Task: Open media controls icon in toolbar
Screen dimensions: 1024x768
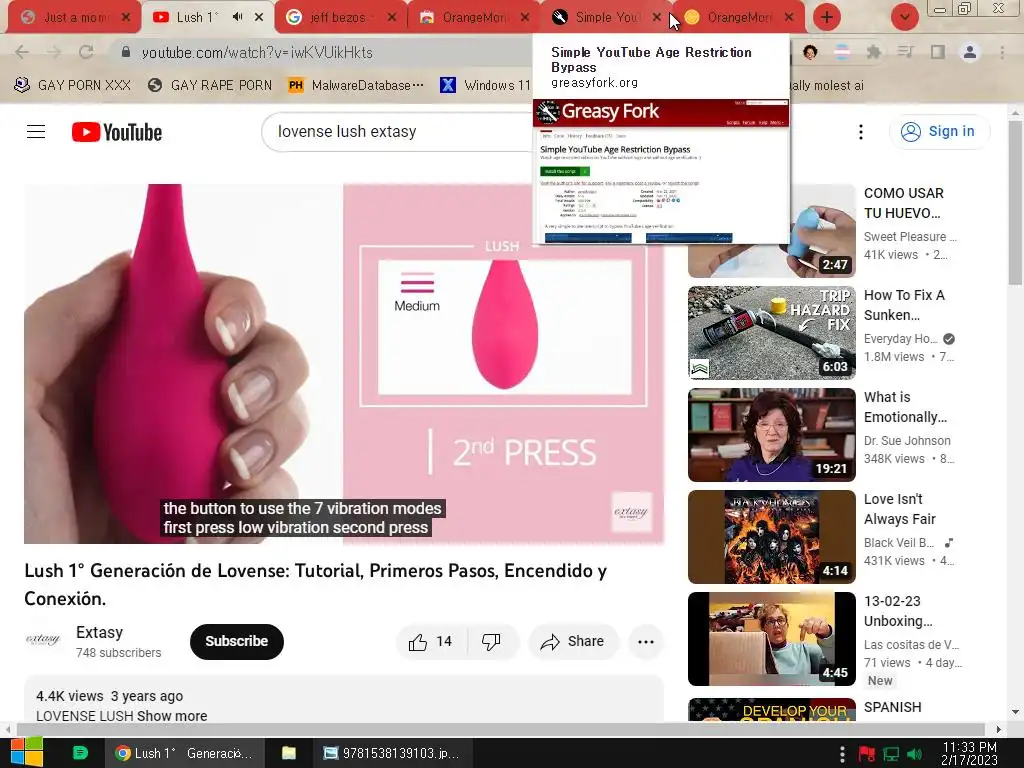Action: tap(905, 52)
